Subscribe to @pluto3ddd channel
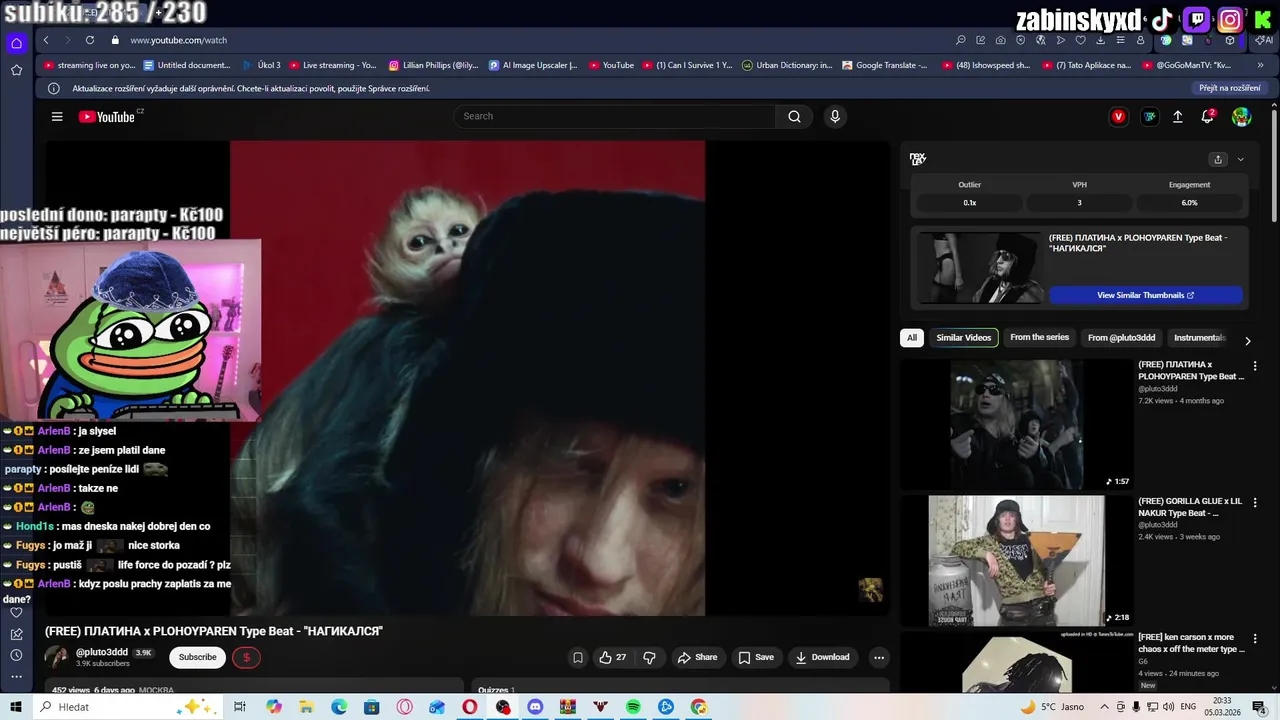 pos(198,657)
